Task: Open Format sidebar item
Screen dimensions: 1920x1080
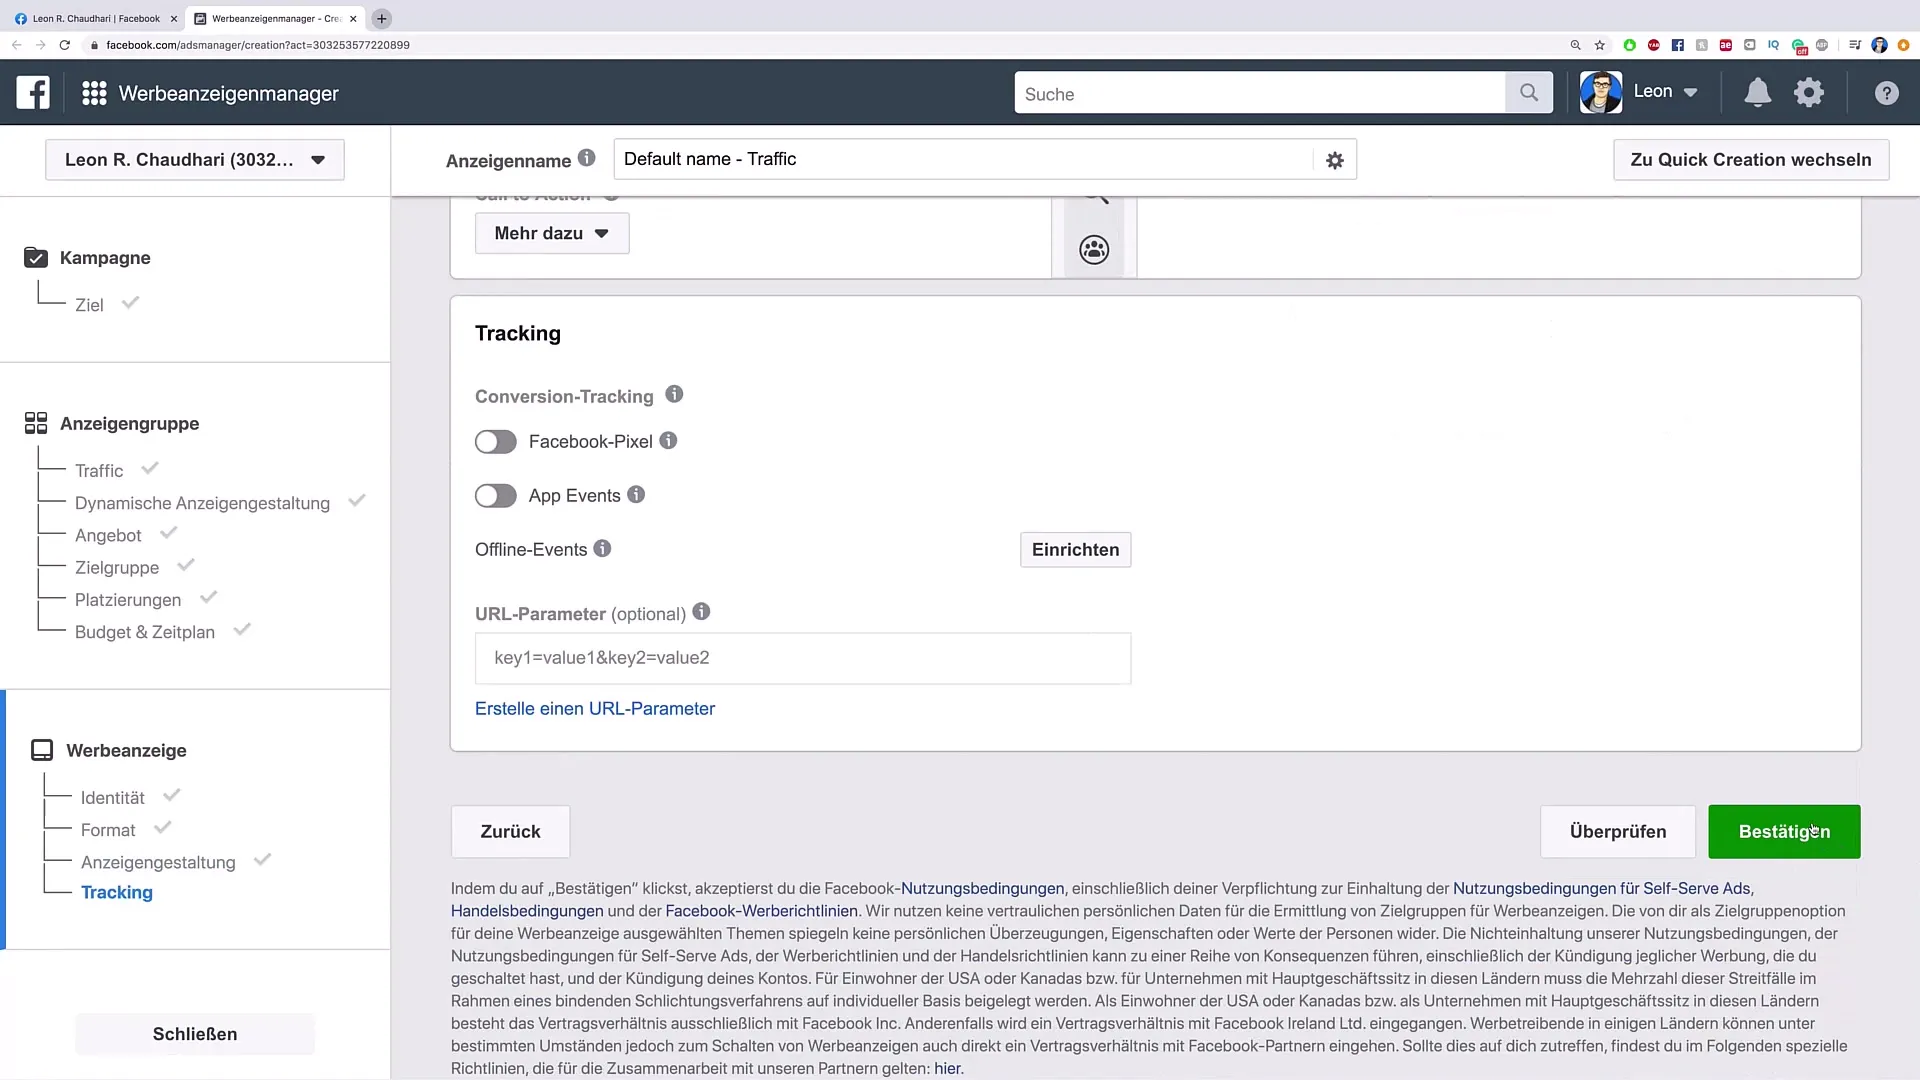Action: [x=108, y=830]
